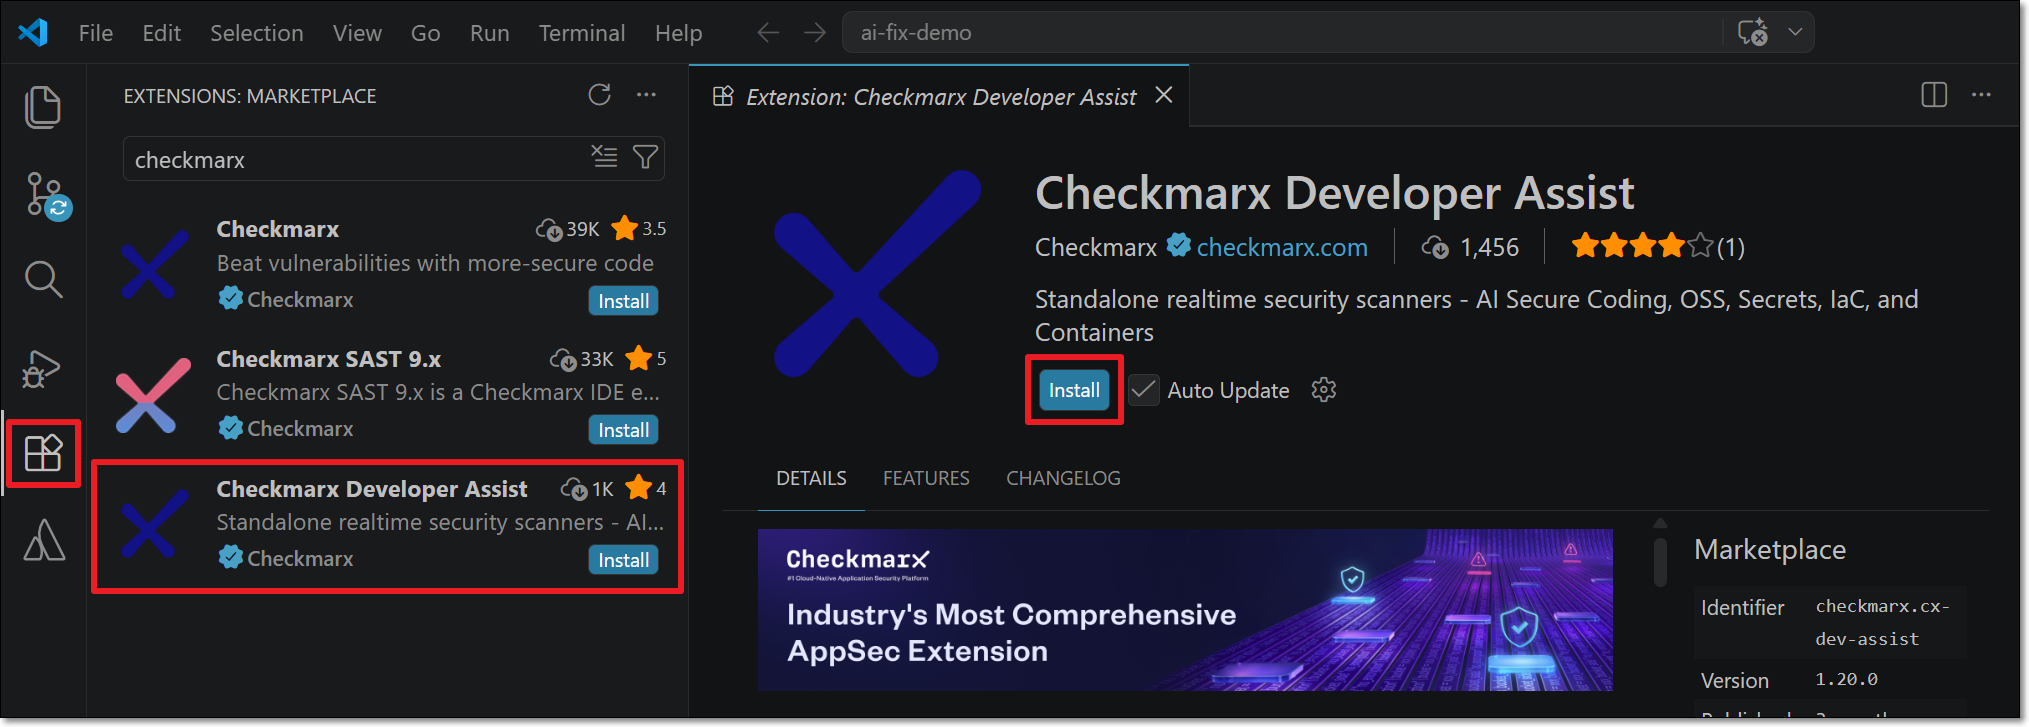The height and width of the screenshot is (727, 2029).
Task: Open editor more actions menu
Action: [1981, 95]
